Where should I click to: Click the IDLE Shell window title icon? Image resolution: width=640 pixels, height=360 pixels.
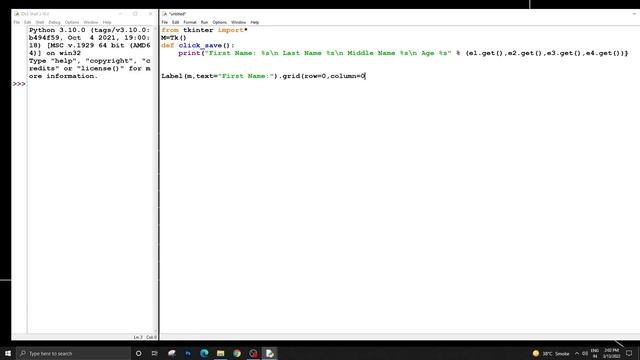click(17, 14)
